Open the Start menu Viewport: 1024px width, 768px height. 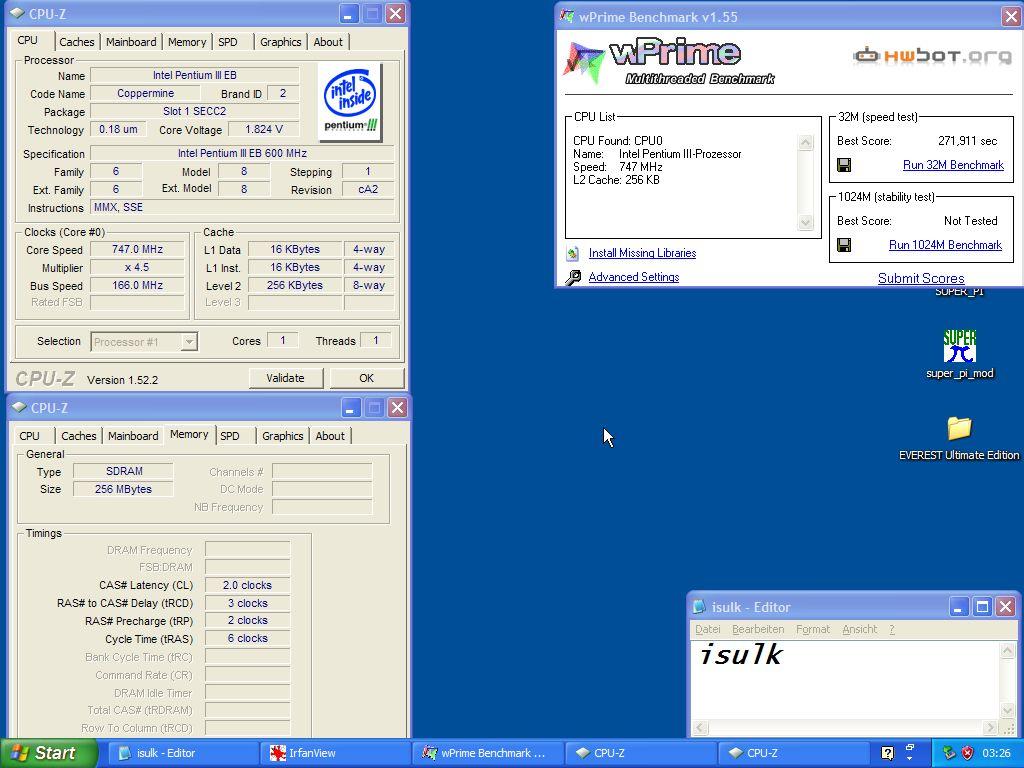click(x=49, y=753)
